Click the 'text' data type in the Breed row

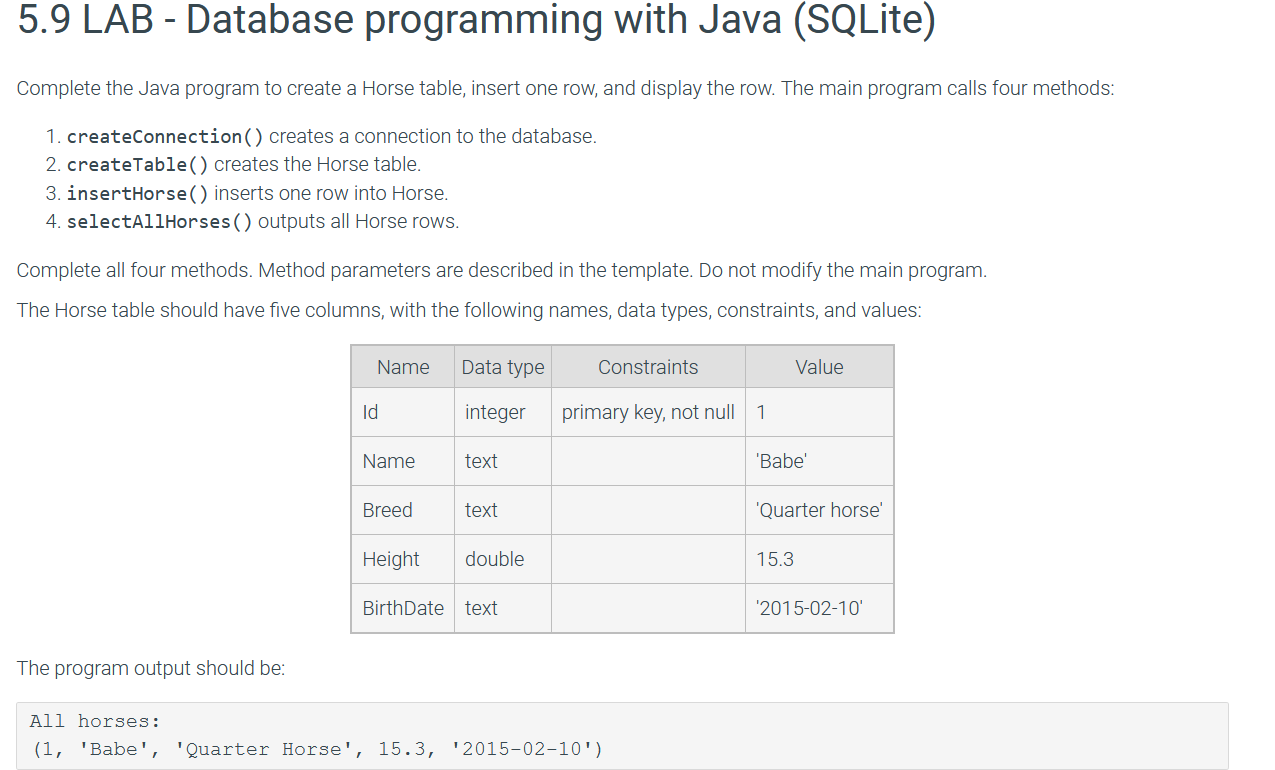coord(503,510)
